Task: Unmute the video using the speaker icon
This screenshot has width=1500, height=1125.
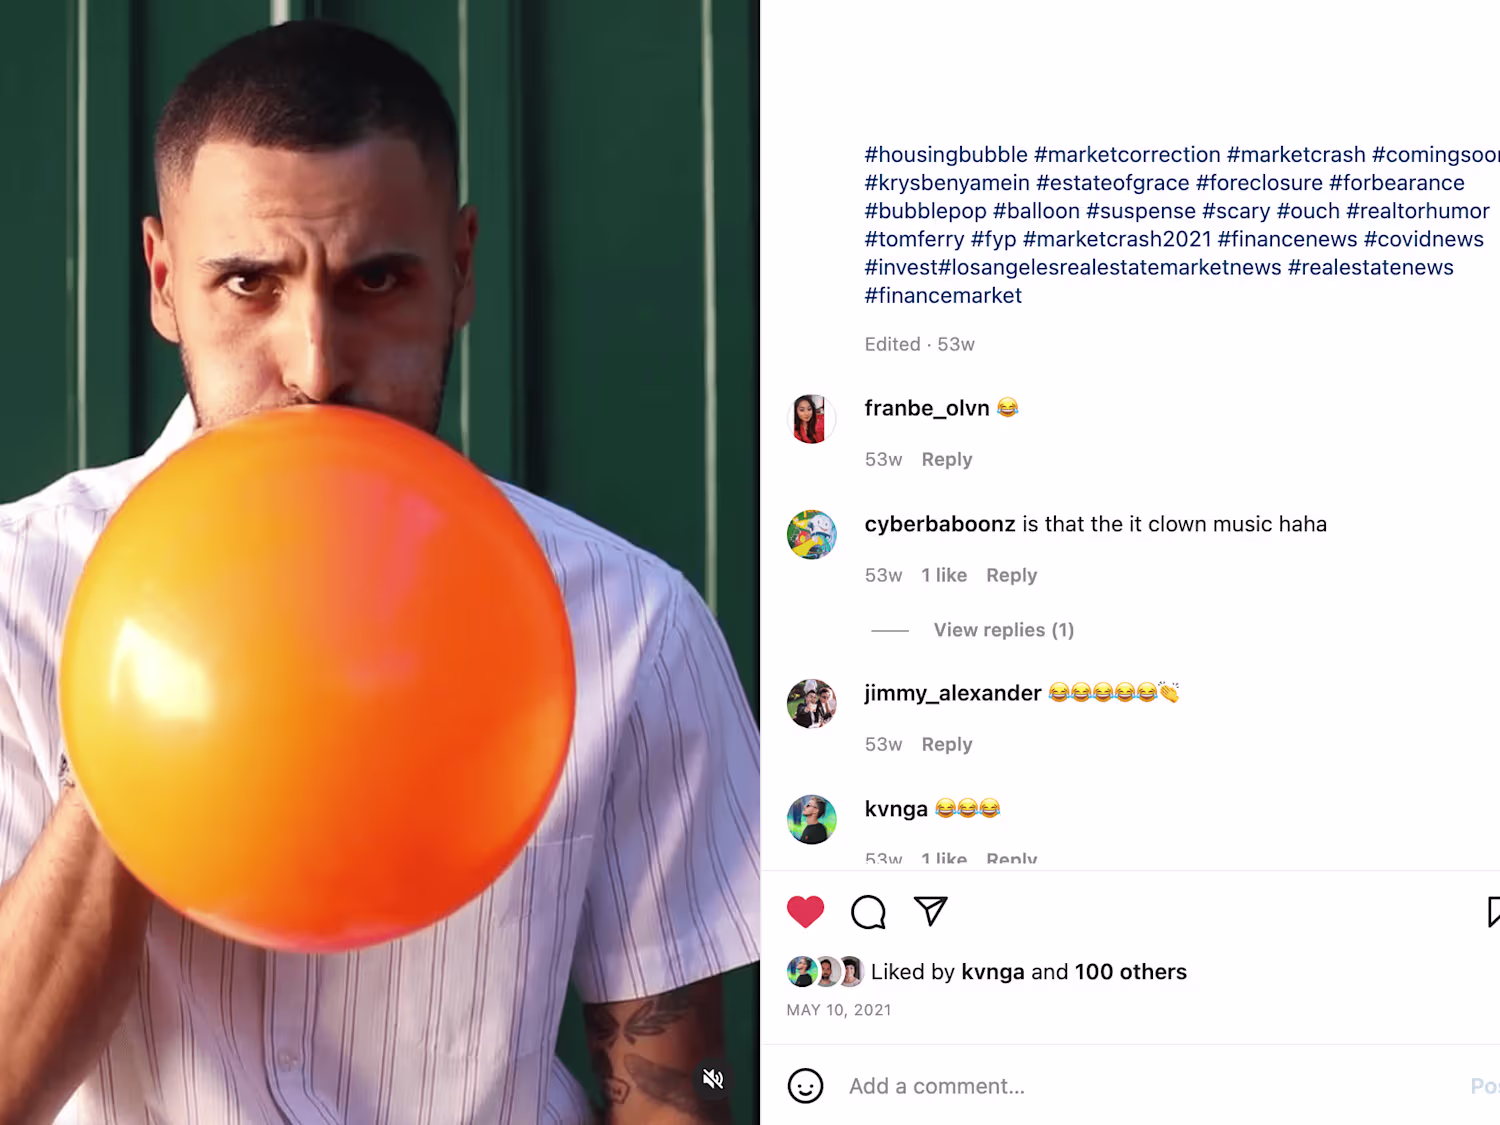Action: [713, 1079]
